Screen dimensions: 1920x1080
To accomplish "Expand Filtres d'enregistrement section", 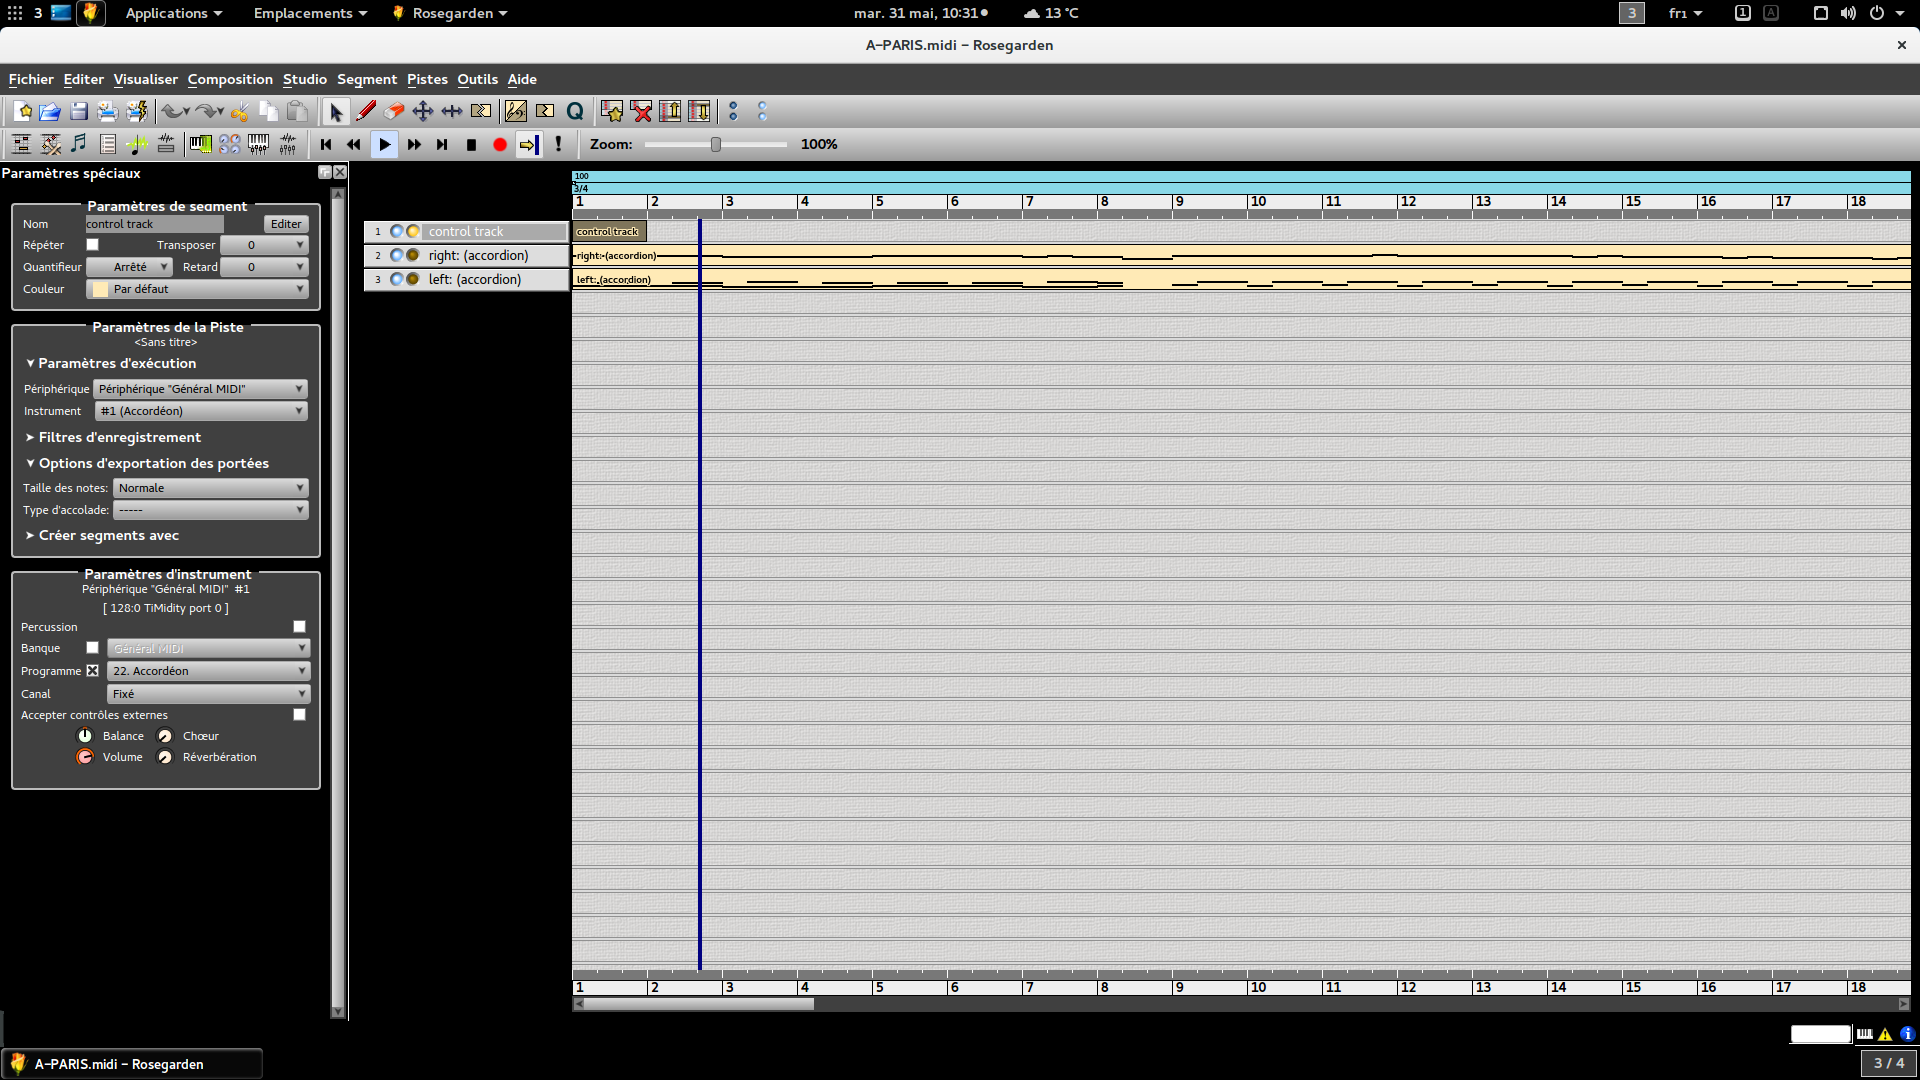I will pos(119,437).
